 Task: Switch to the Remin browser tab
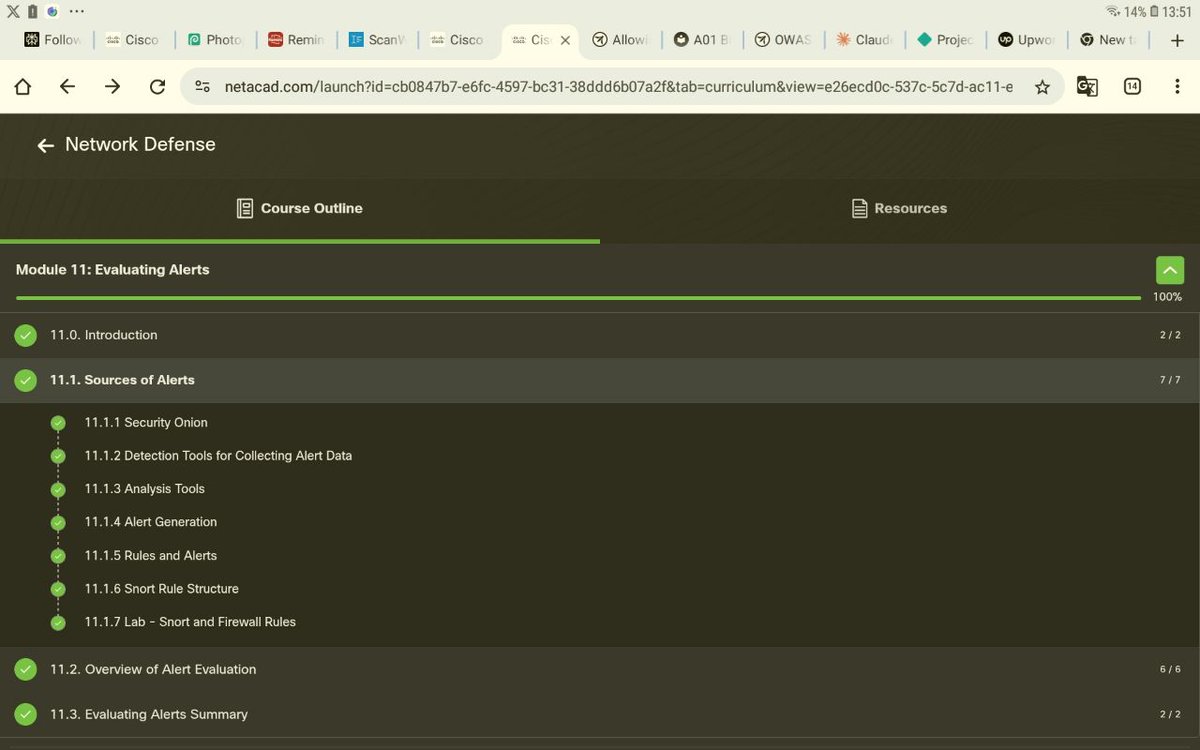[296, 40]
